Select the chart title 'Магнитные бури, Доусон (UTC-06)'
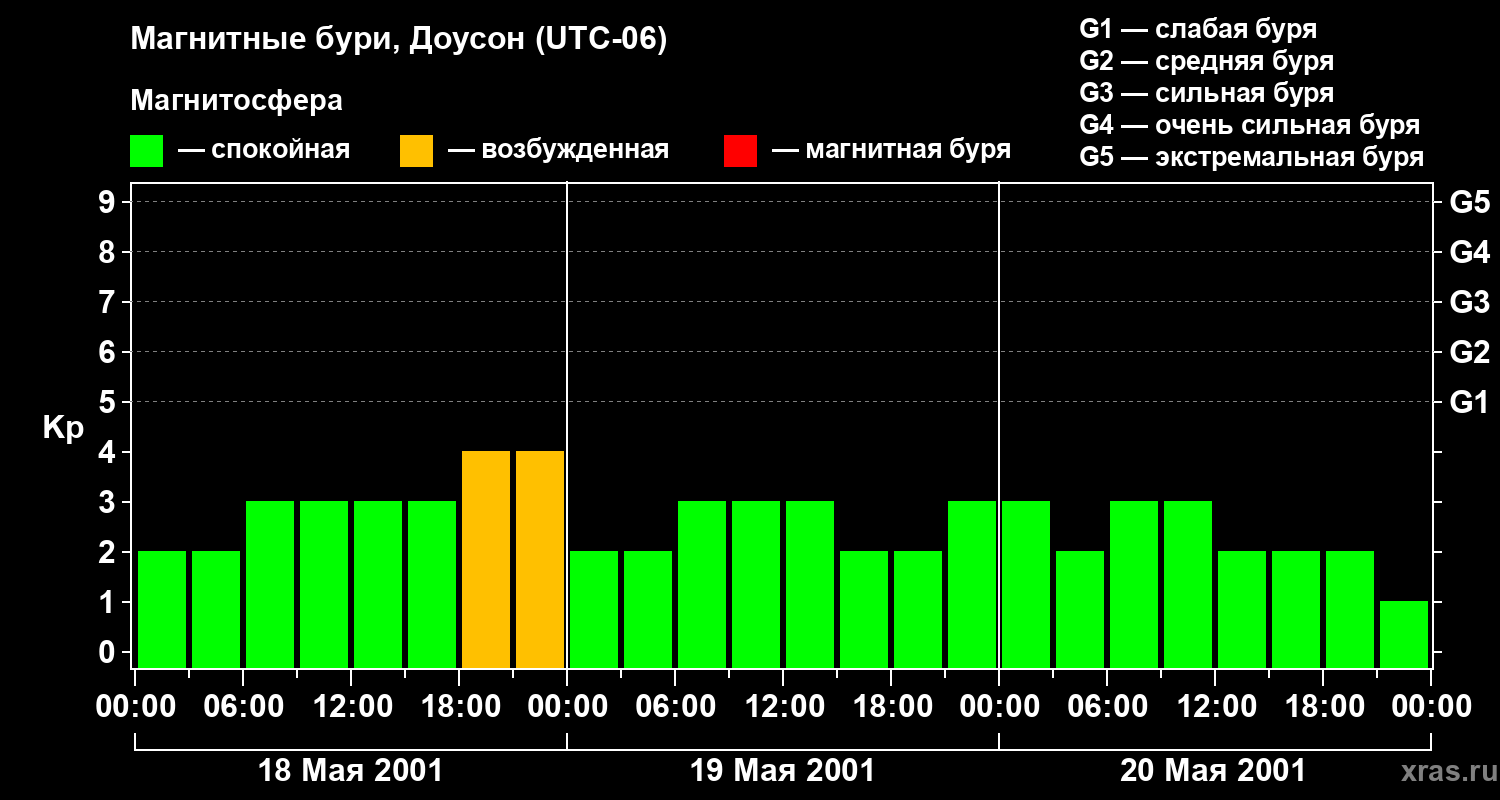Image resolution: width=1500 pixels, height=800 pixels. pyautogui.click(x=398, y=41)
